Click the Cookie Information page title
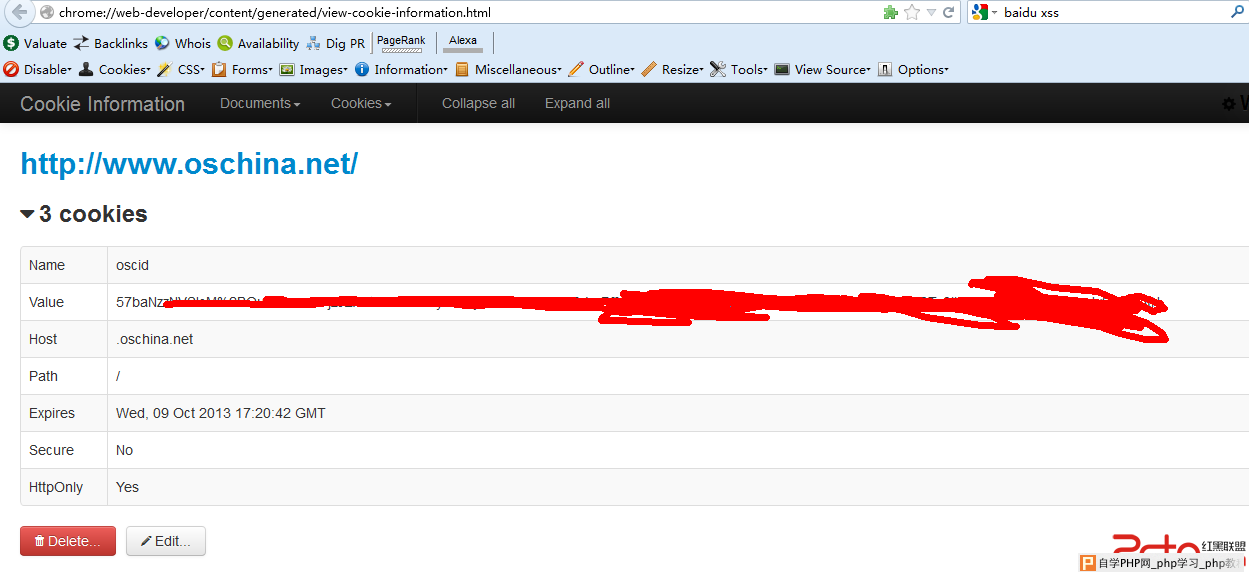Image resolution: width=1249 pixels, height=577 pixels. coord(102,104)
